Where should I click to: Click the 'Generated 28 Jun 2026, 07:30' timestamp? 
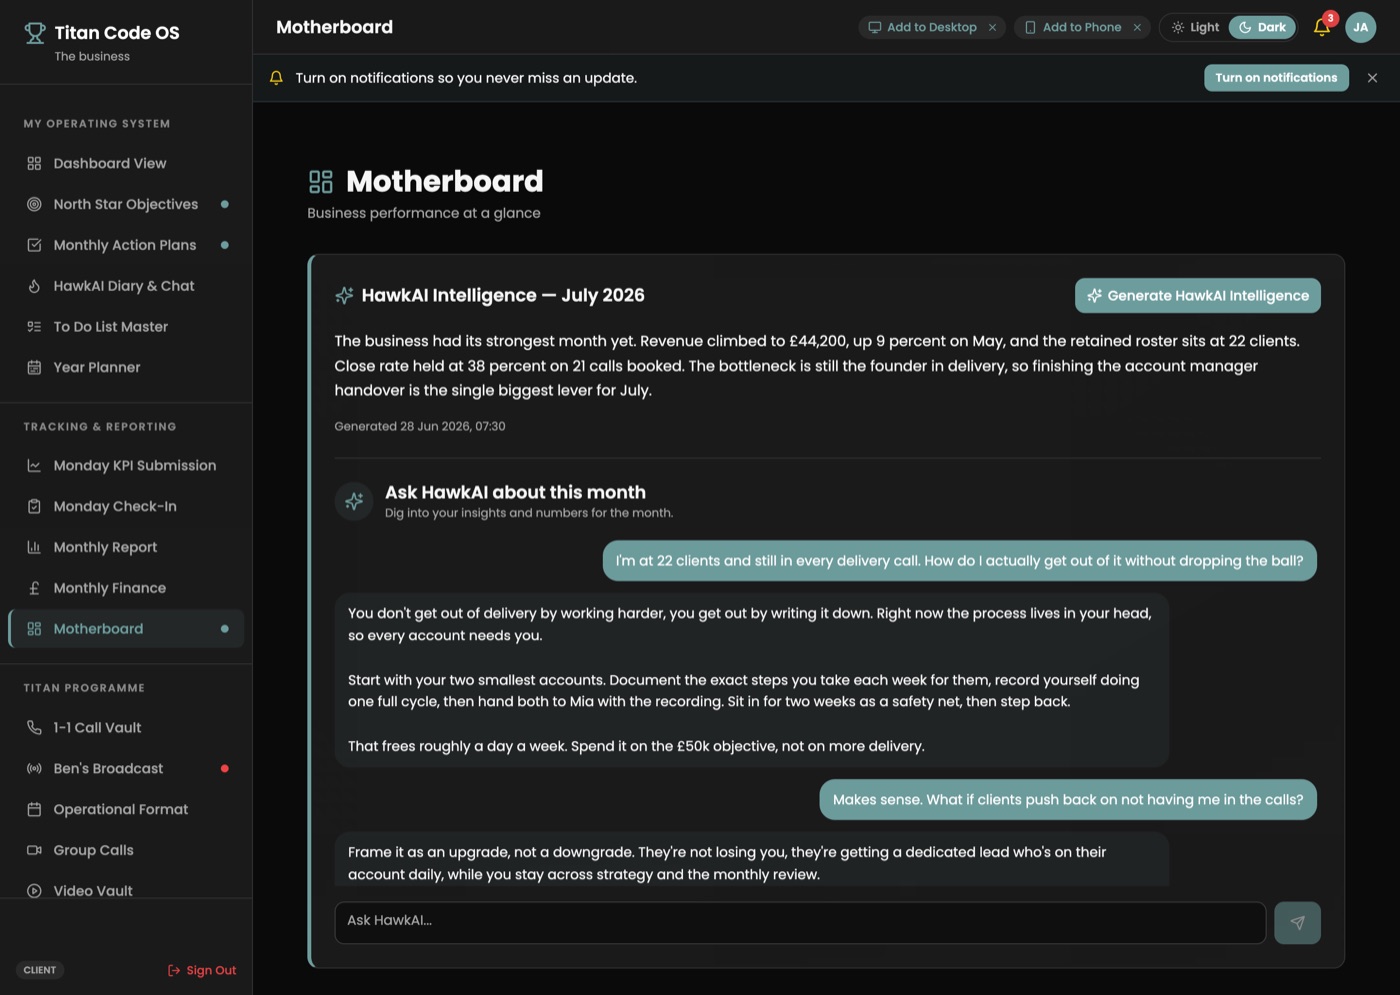click(x=420, y=426)
